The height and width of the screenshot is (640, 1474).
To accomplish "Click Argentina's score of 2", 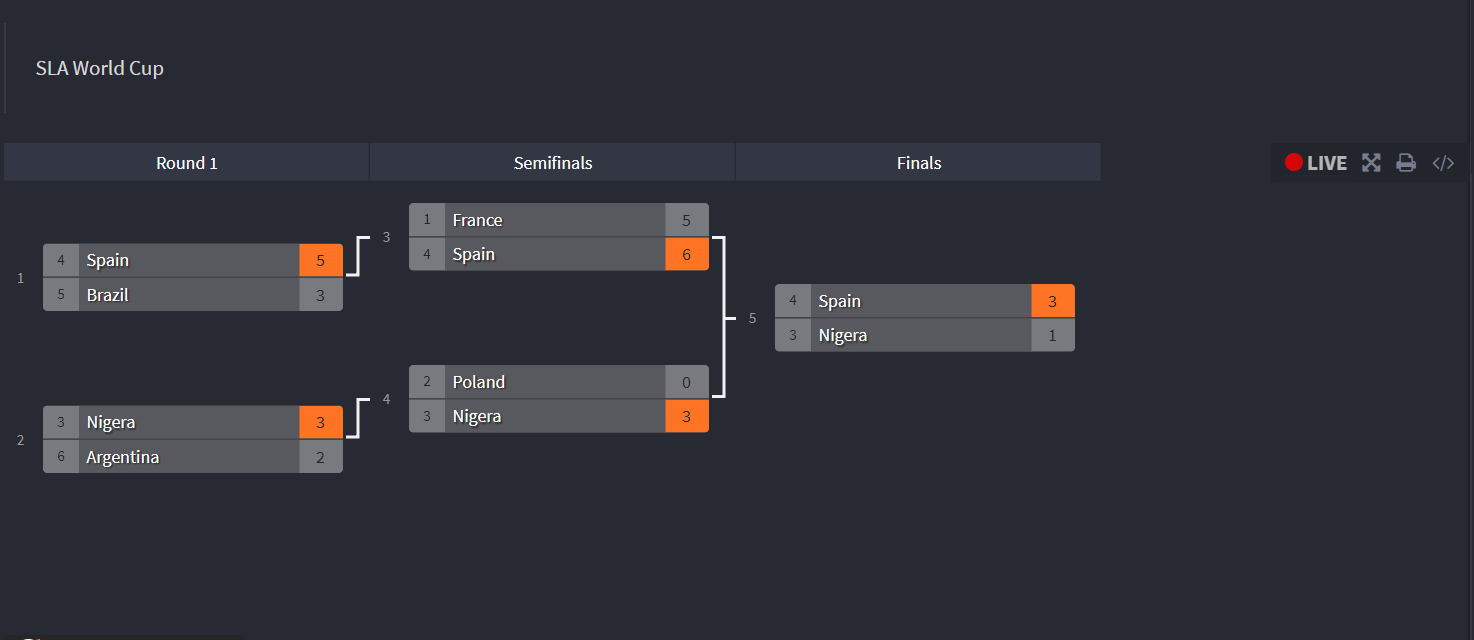I will coord(321,457).
